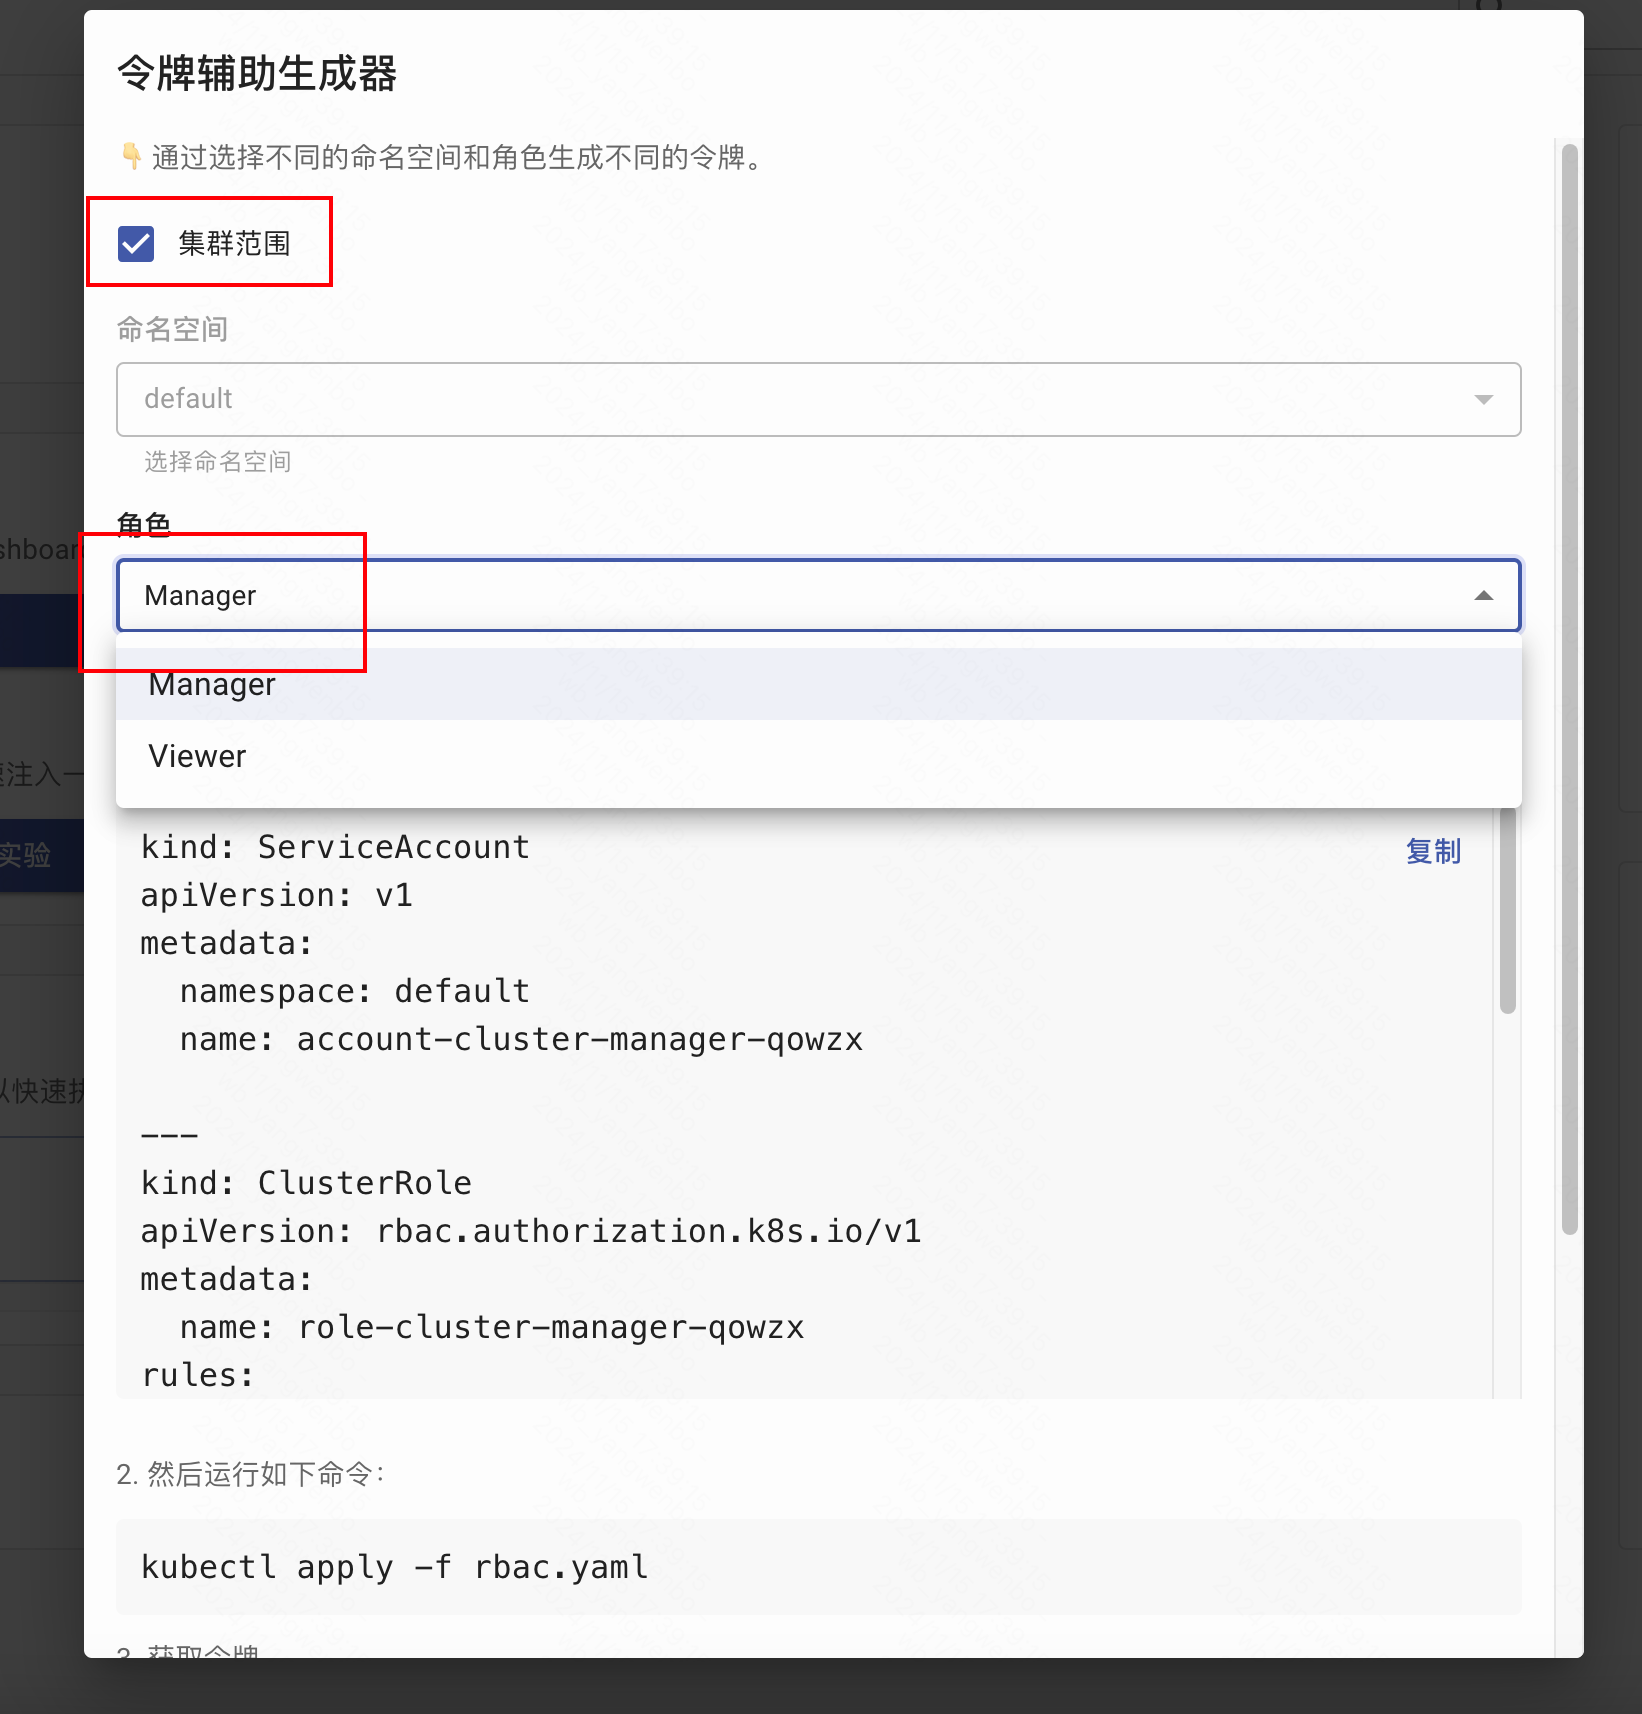Click the 'rules:' line in YAML
The image size is (1642, 1714).
198,1375
